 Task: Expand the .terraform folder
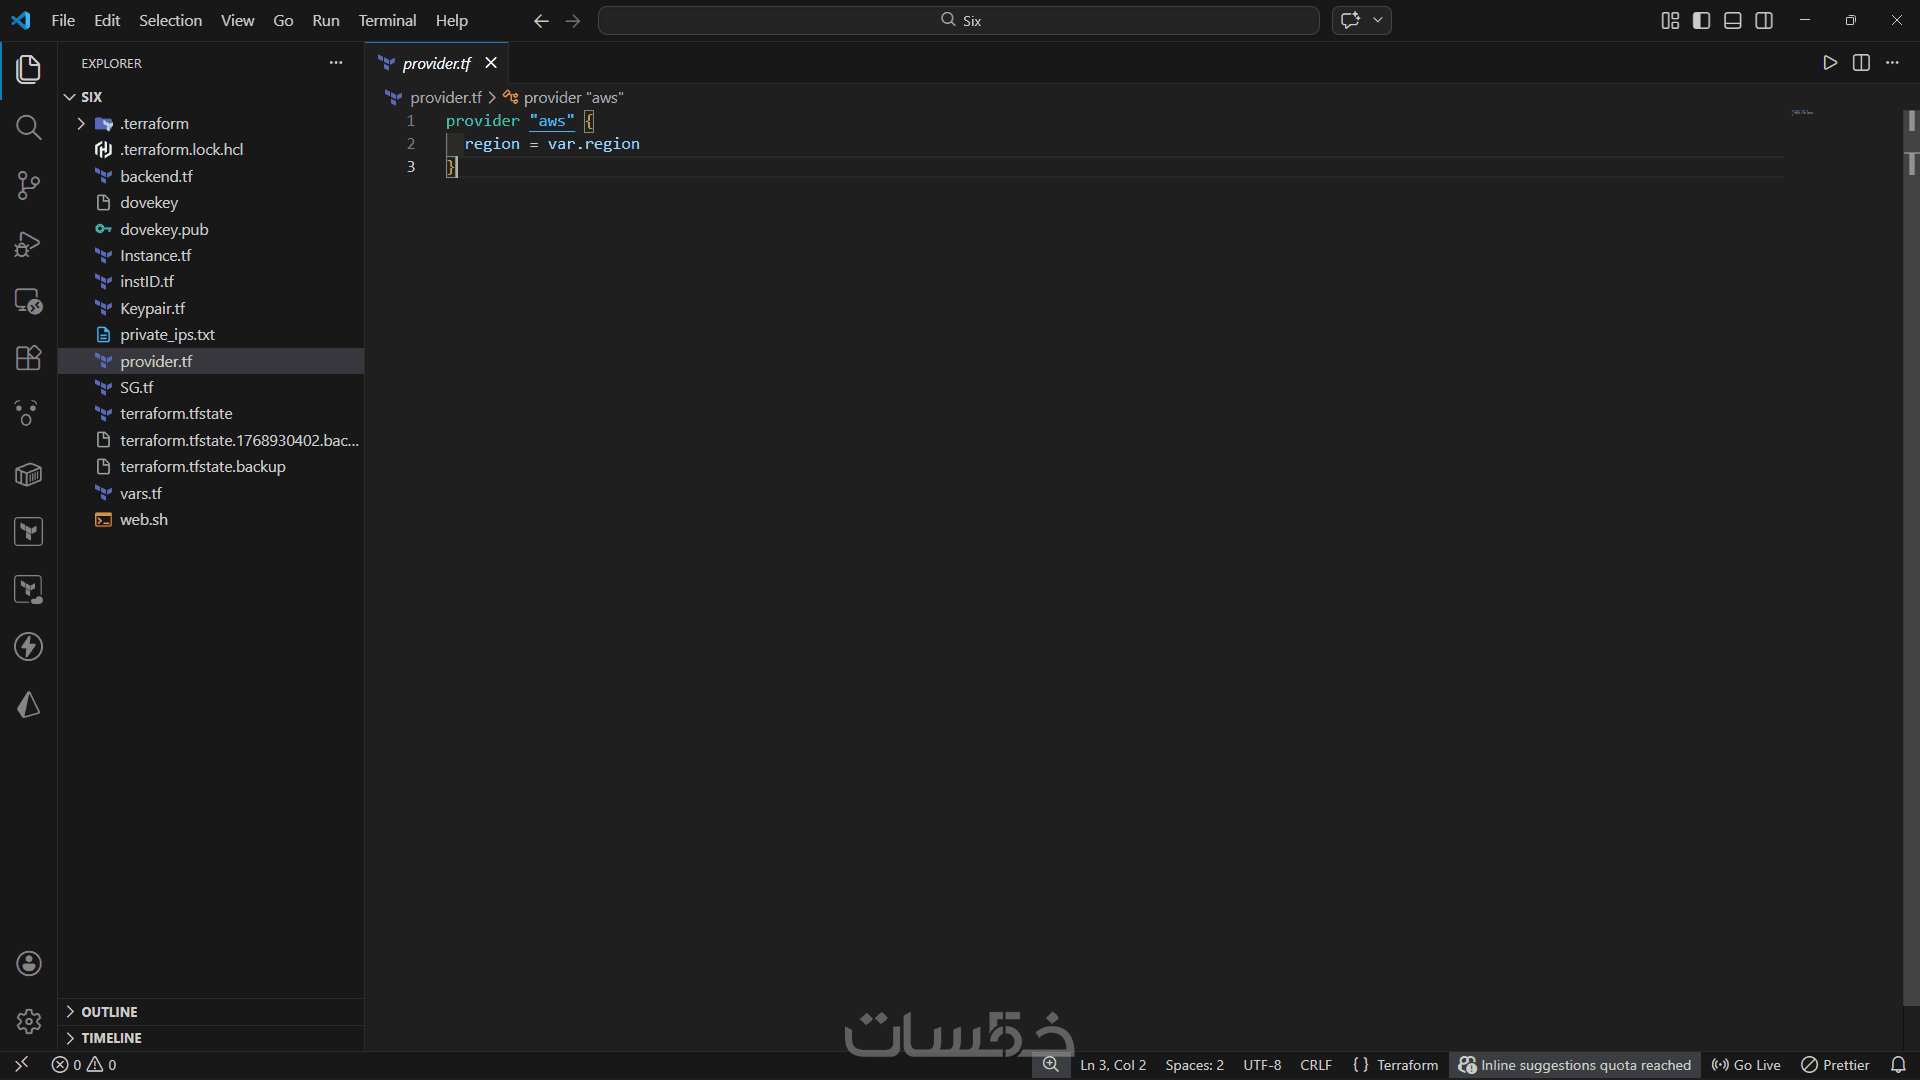pos(154,123)
